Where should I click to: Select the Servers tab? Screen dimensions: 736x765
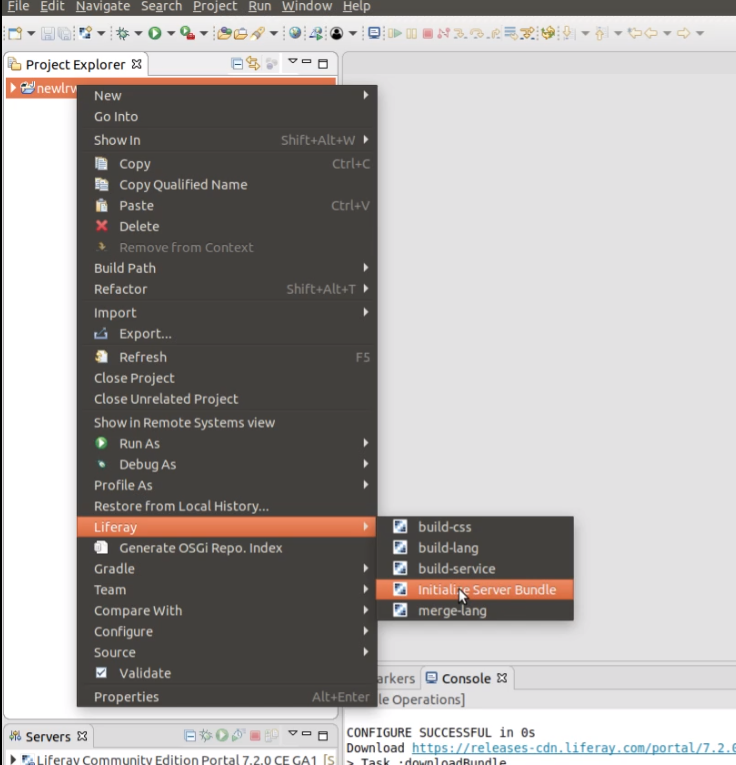(x=48, y=736)
